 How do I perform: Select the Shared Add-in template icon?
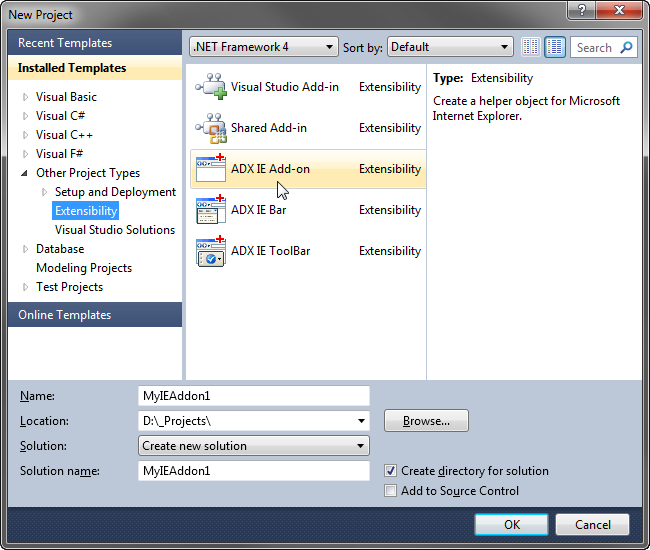point(211,128)
